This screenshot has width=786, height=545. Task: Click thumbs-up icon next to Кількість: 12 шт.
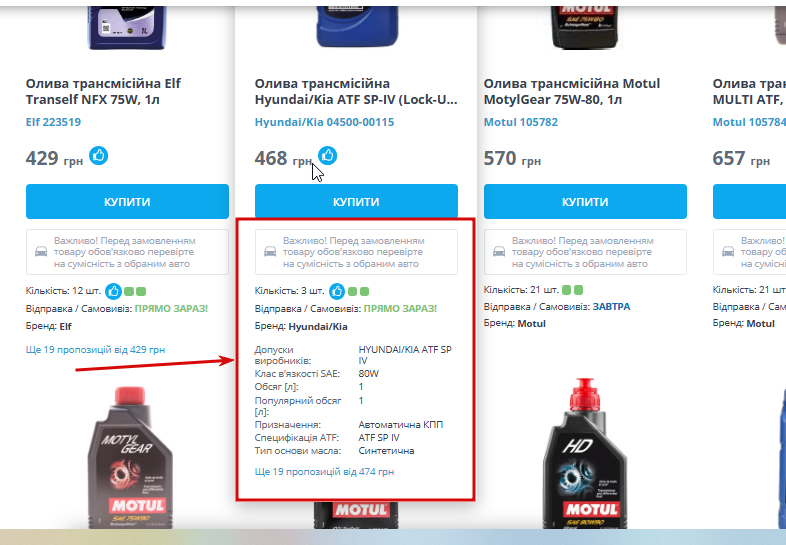coord(114,291)
